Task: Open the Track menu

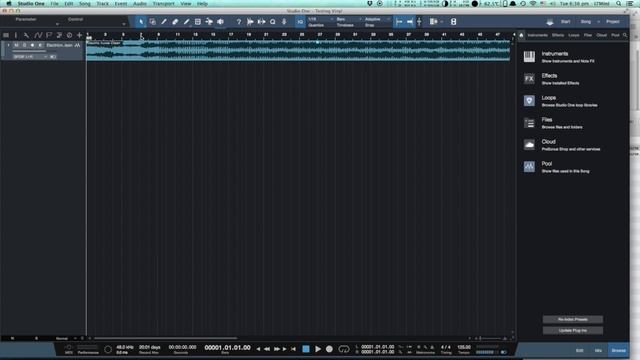Action: pos(102,4)
